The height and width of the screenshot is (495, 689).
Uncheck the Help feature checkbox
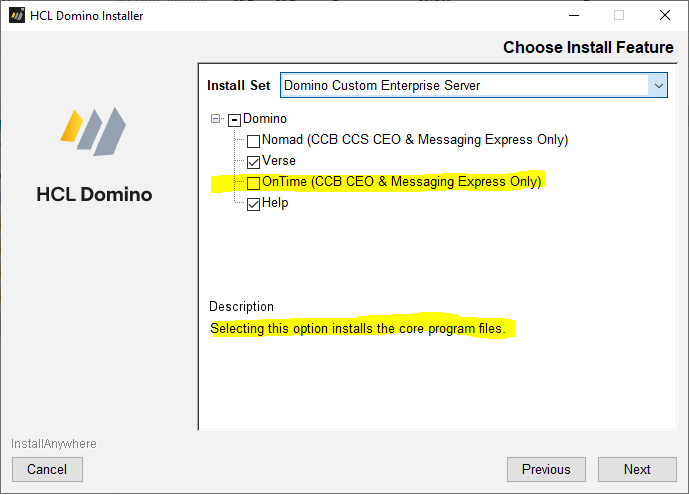click(x=253, y=204)
